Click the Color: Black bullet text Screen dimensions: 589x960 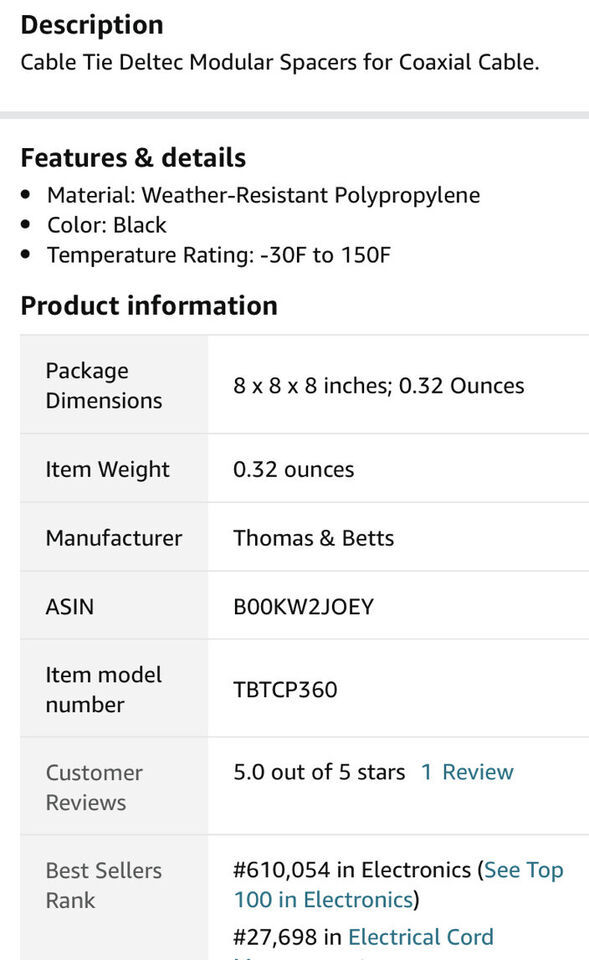(x=107, y=225)
